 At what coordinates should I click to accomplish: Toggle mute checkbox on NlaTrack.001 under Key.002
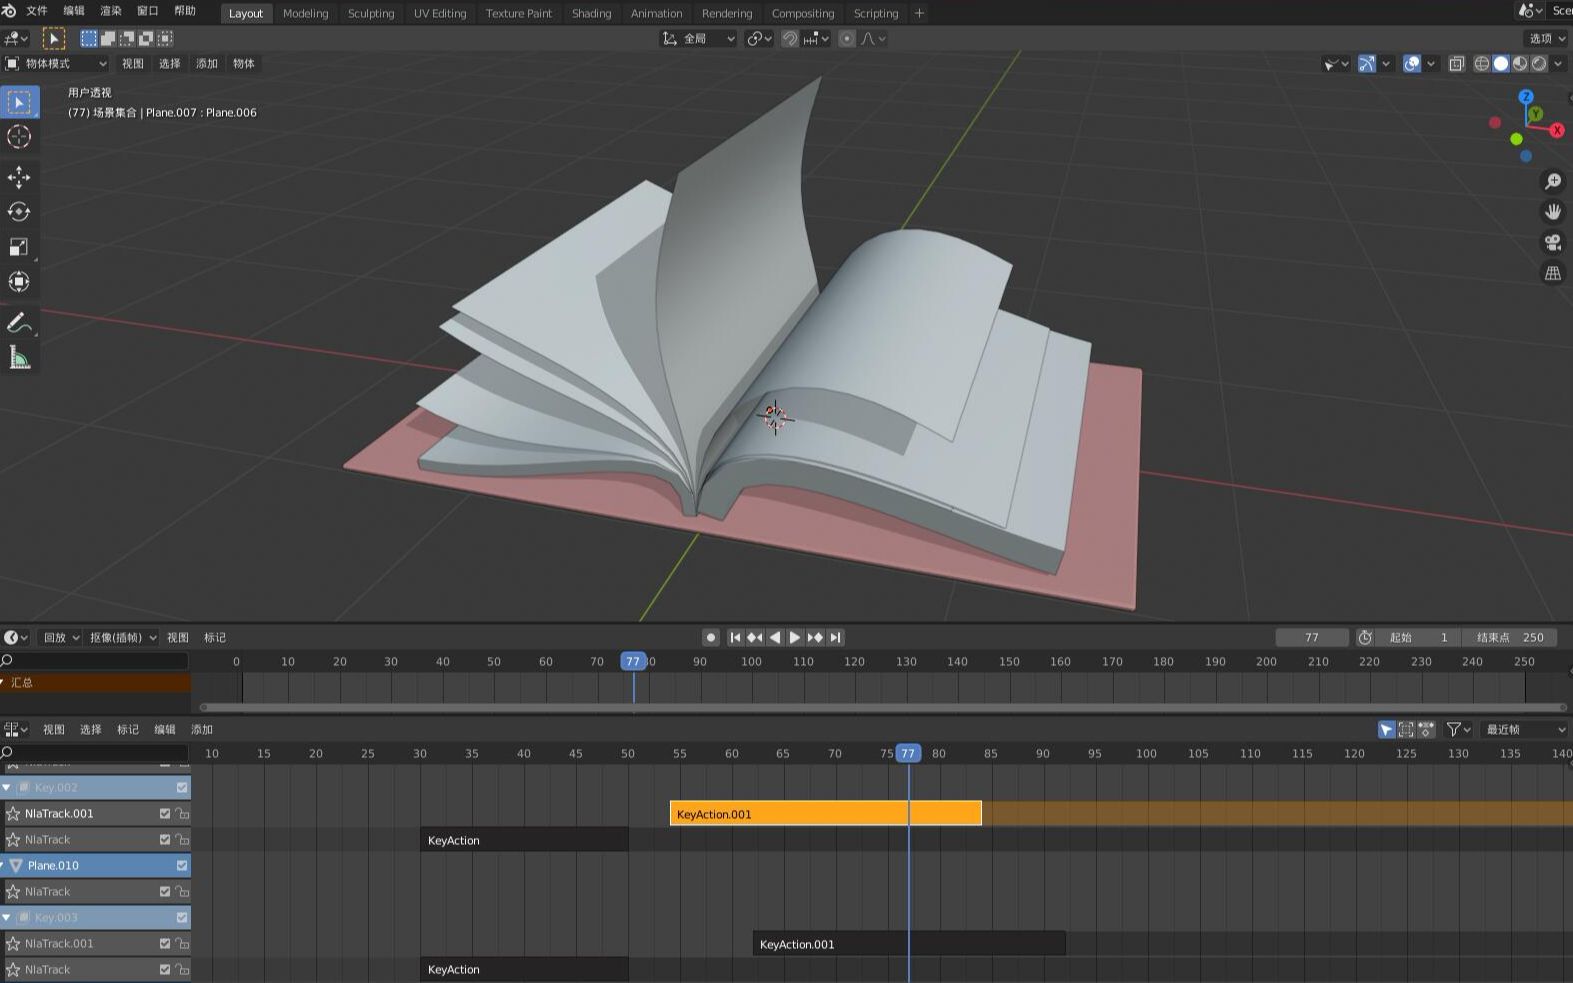165,814
